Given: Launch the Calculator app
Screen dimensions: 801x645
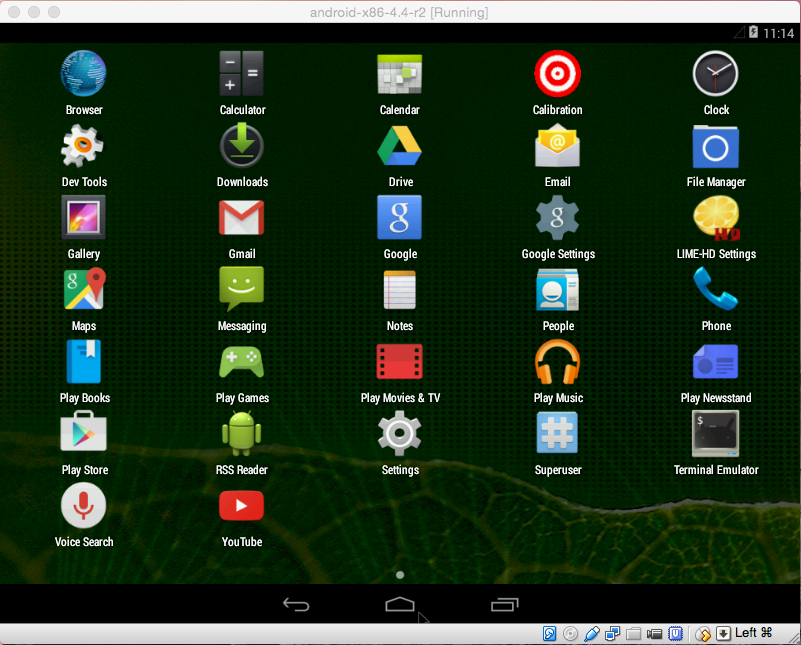Looking at the screenshot, I should click(x=242, y=74).
